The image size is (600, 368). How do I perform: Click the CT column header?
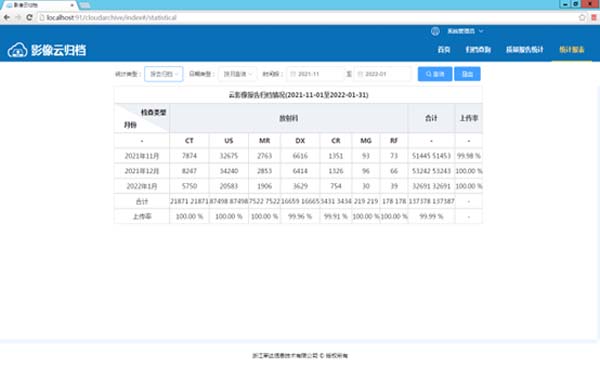pos(189,141)
